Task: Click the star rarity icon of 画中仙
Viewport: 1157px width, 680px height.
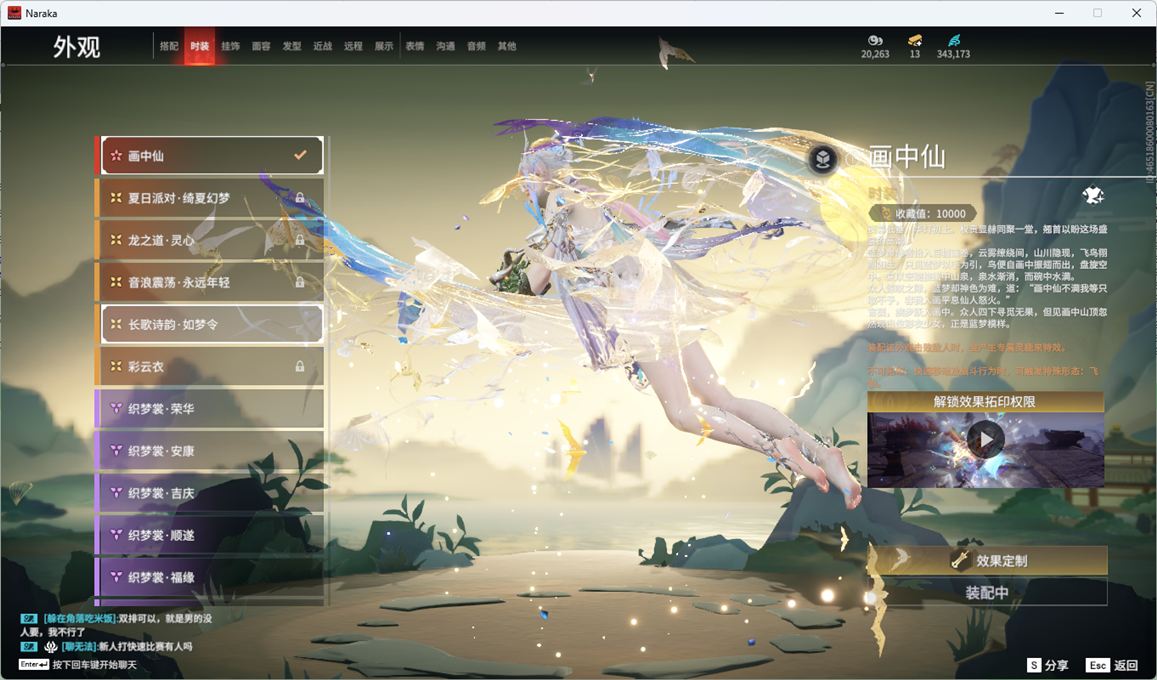Action: pyautogui.click(x=116, y=156)
